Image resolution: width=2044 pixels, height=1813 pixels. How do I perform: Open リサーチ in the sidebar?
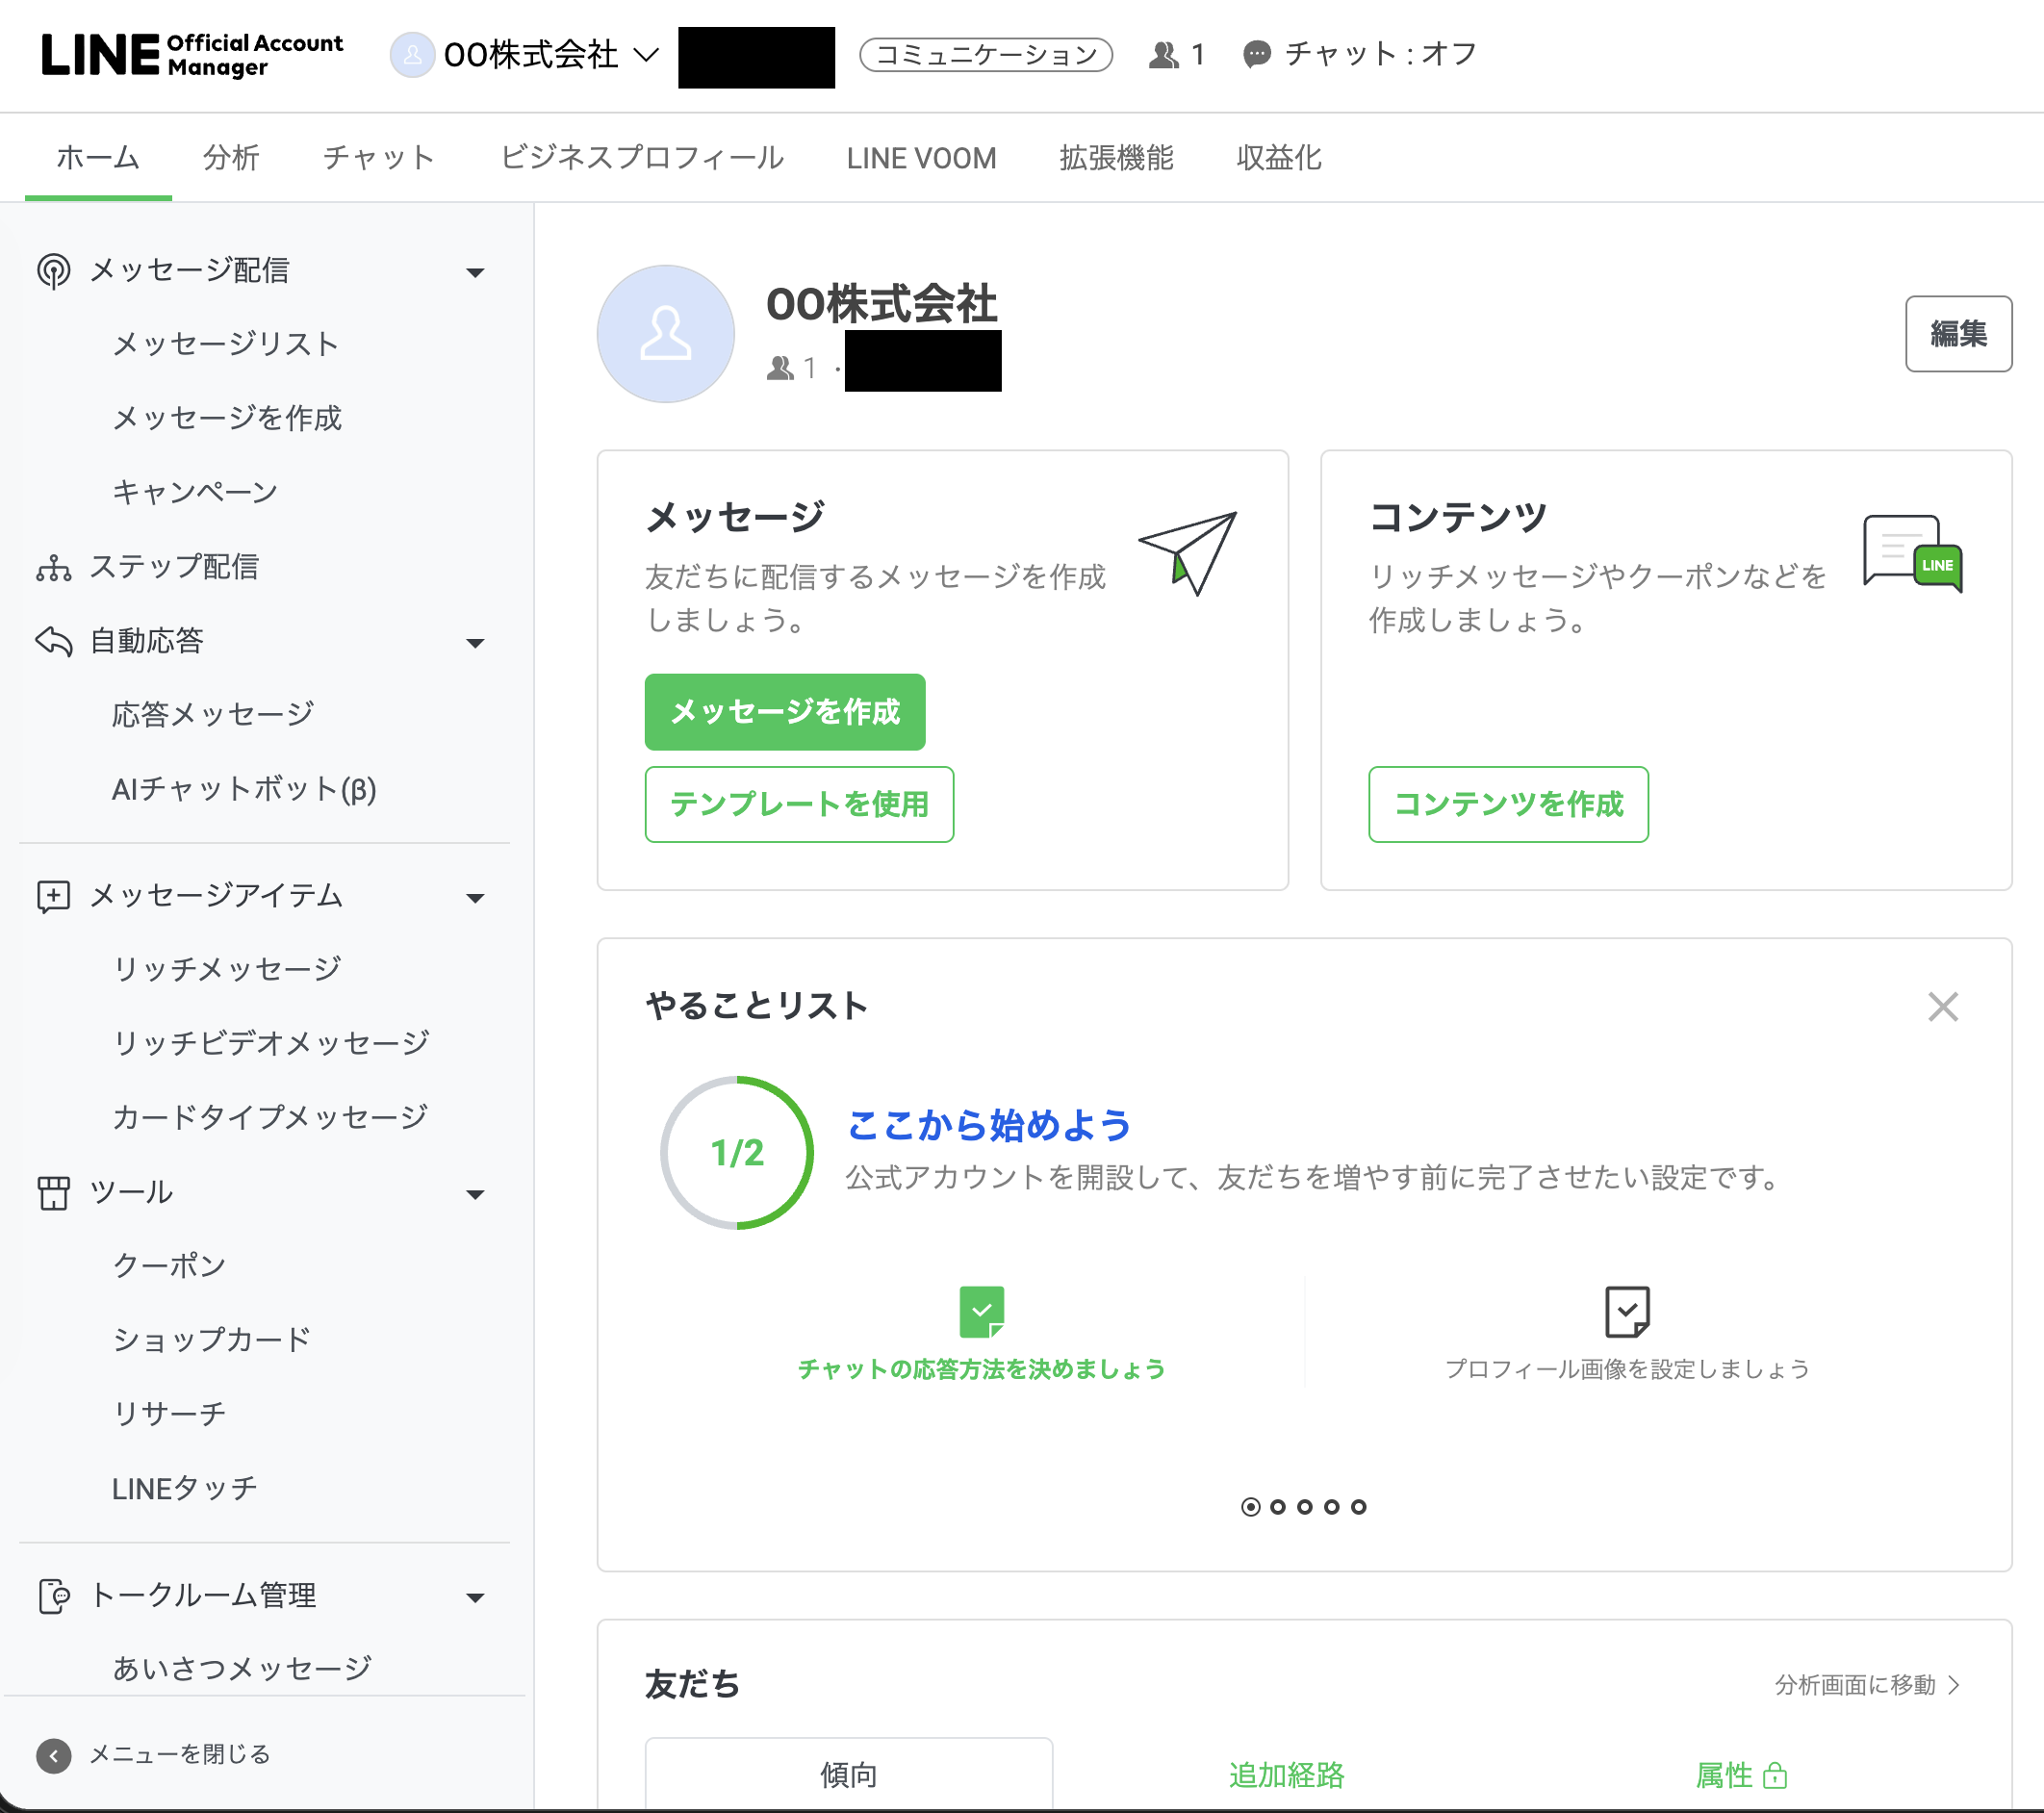point(169,1414)
